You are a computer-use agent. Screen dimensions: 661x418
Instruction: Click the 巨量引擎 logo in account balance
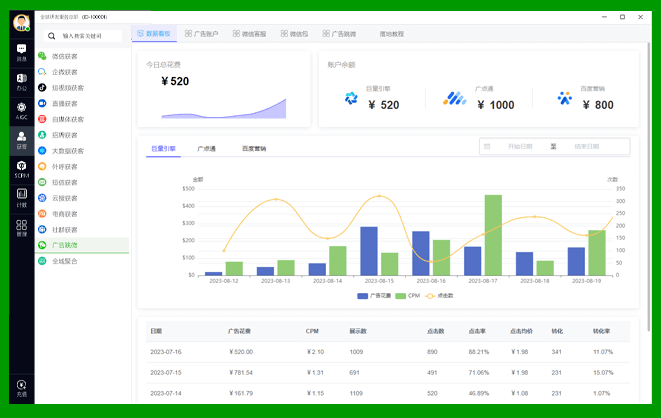(351, 98)
